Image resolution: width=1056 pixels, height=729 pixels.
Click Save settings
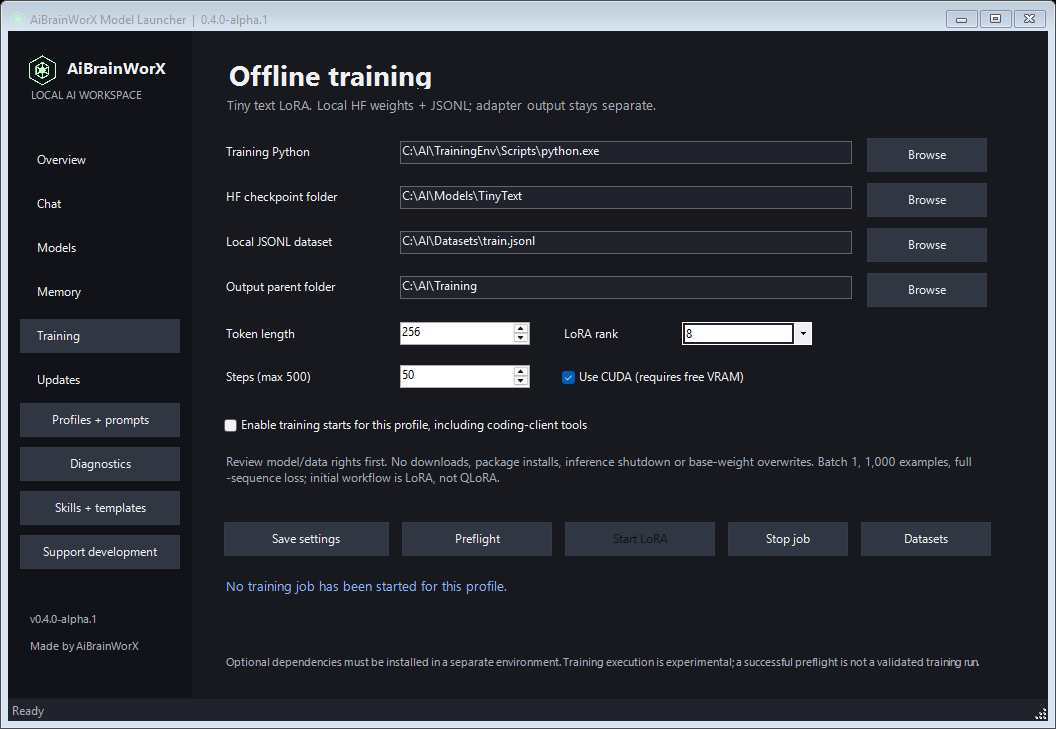306,539
